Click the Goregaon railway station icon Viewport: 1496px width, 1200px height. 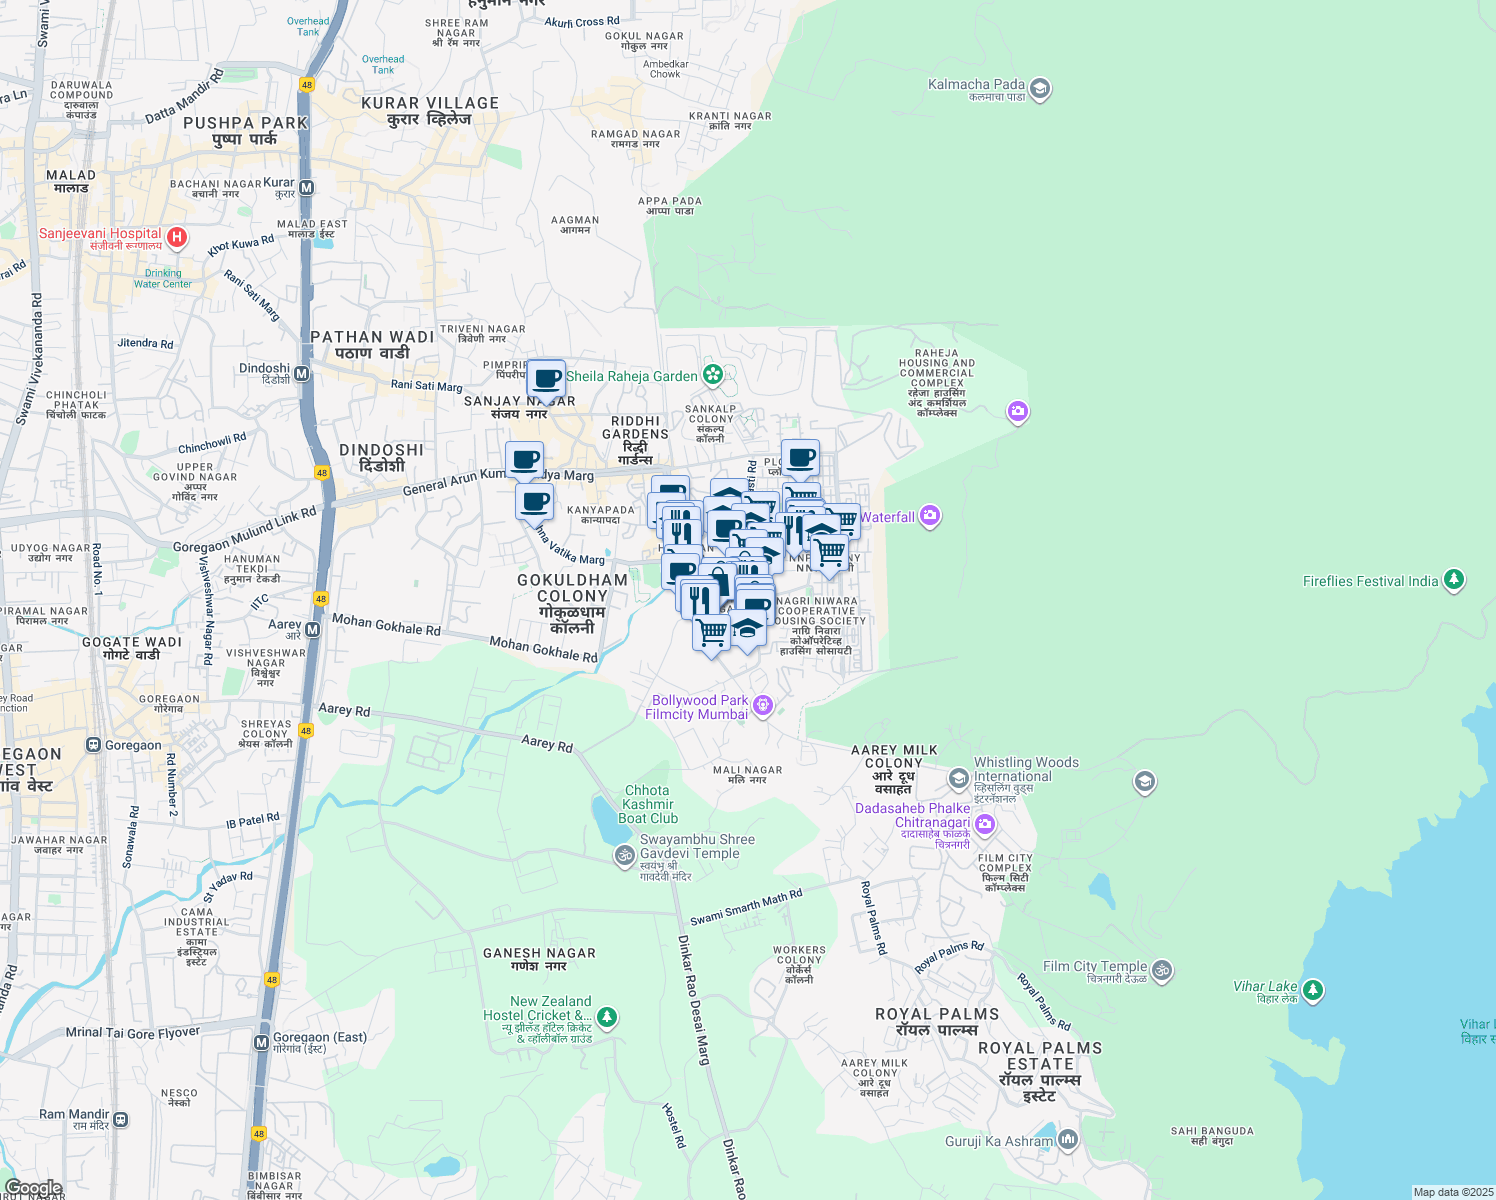[x=93, y=745]
